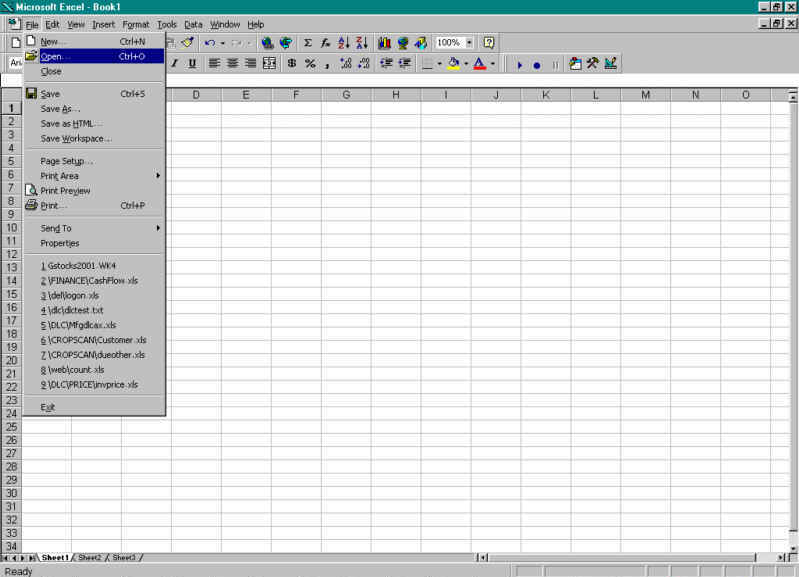Apply the yellow Fill Color swatch
The image size is (799, 577).
454,64
